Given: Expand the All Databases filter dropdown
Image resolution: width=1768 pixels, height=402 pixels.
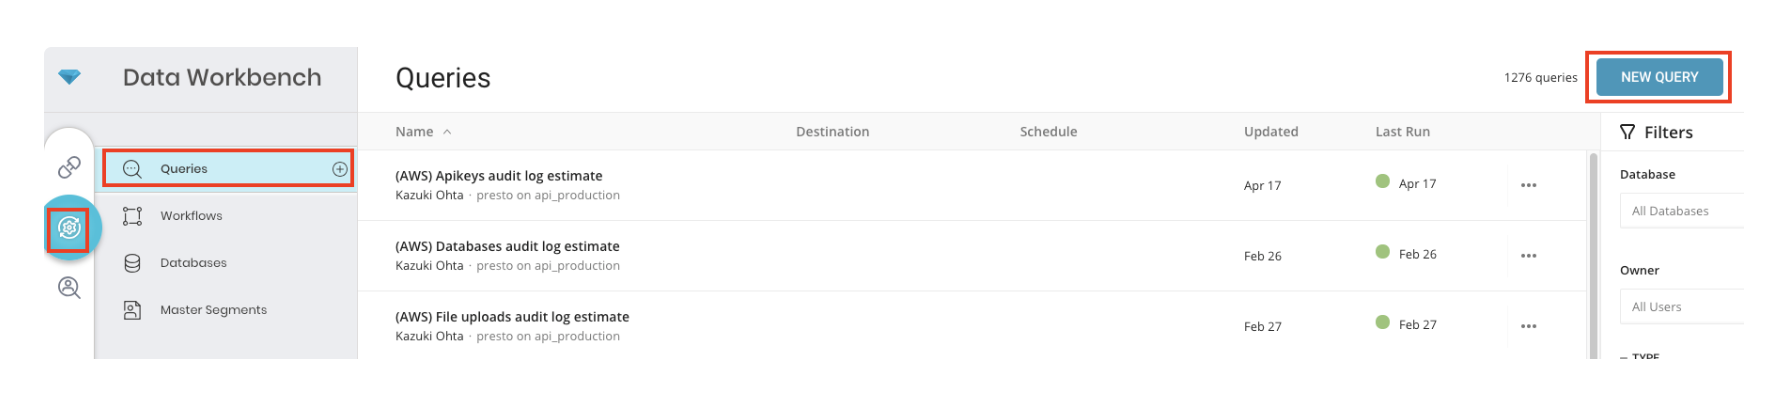Looking at the screenshot, I should click(x=1680, y=211).
